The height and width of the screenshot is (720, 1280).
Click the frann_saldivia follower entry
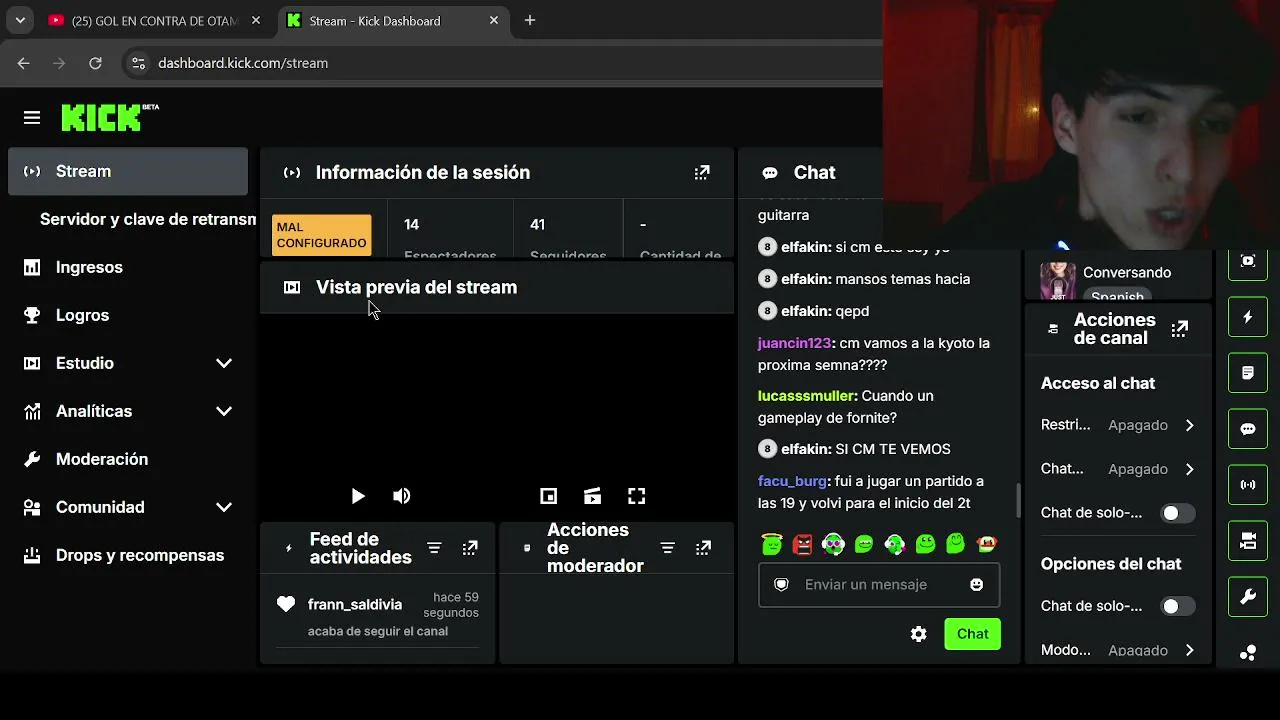[378, 614]
